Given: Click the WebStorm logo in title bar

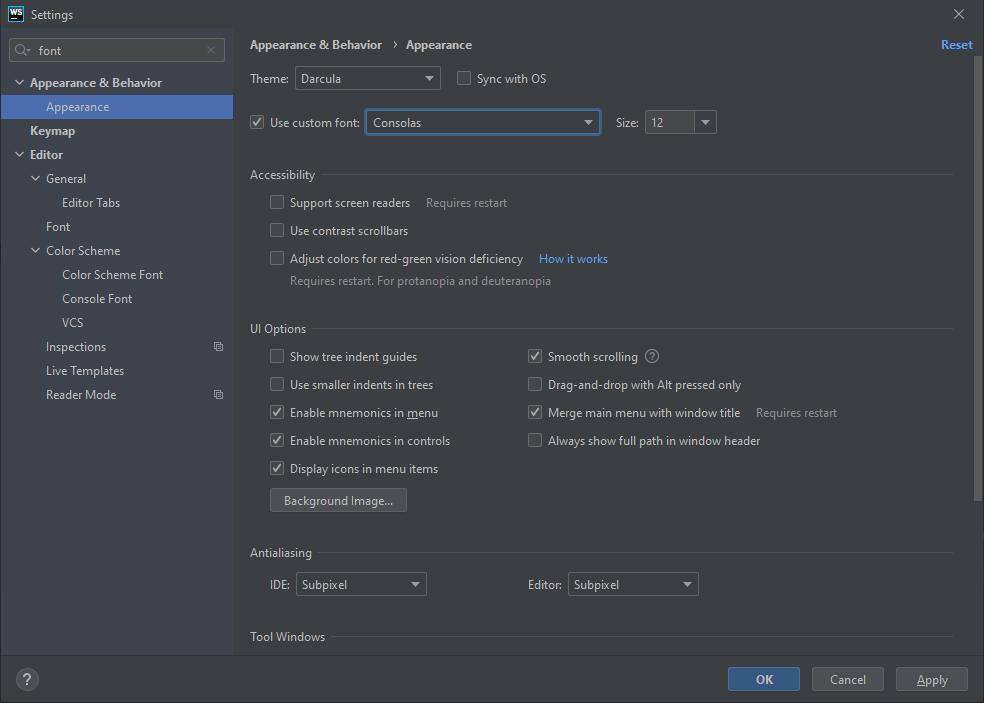Looking at the screenshot, I should [x=16, y=14].
